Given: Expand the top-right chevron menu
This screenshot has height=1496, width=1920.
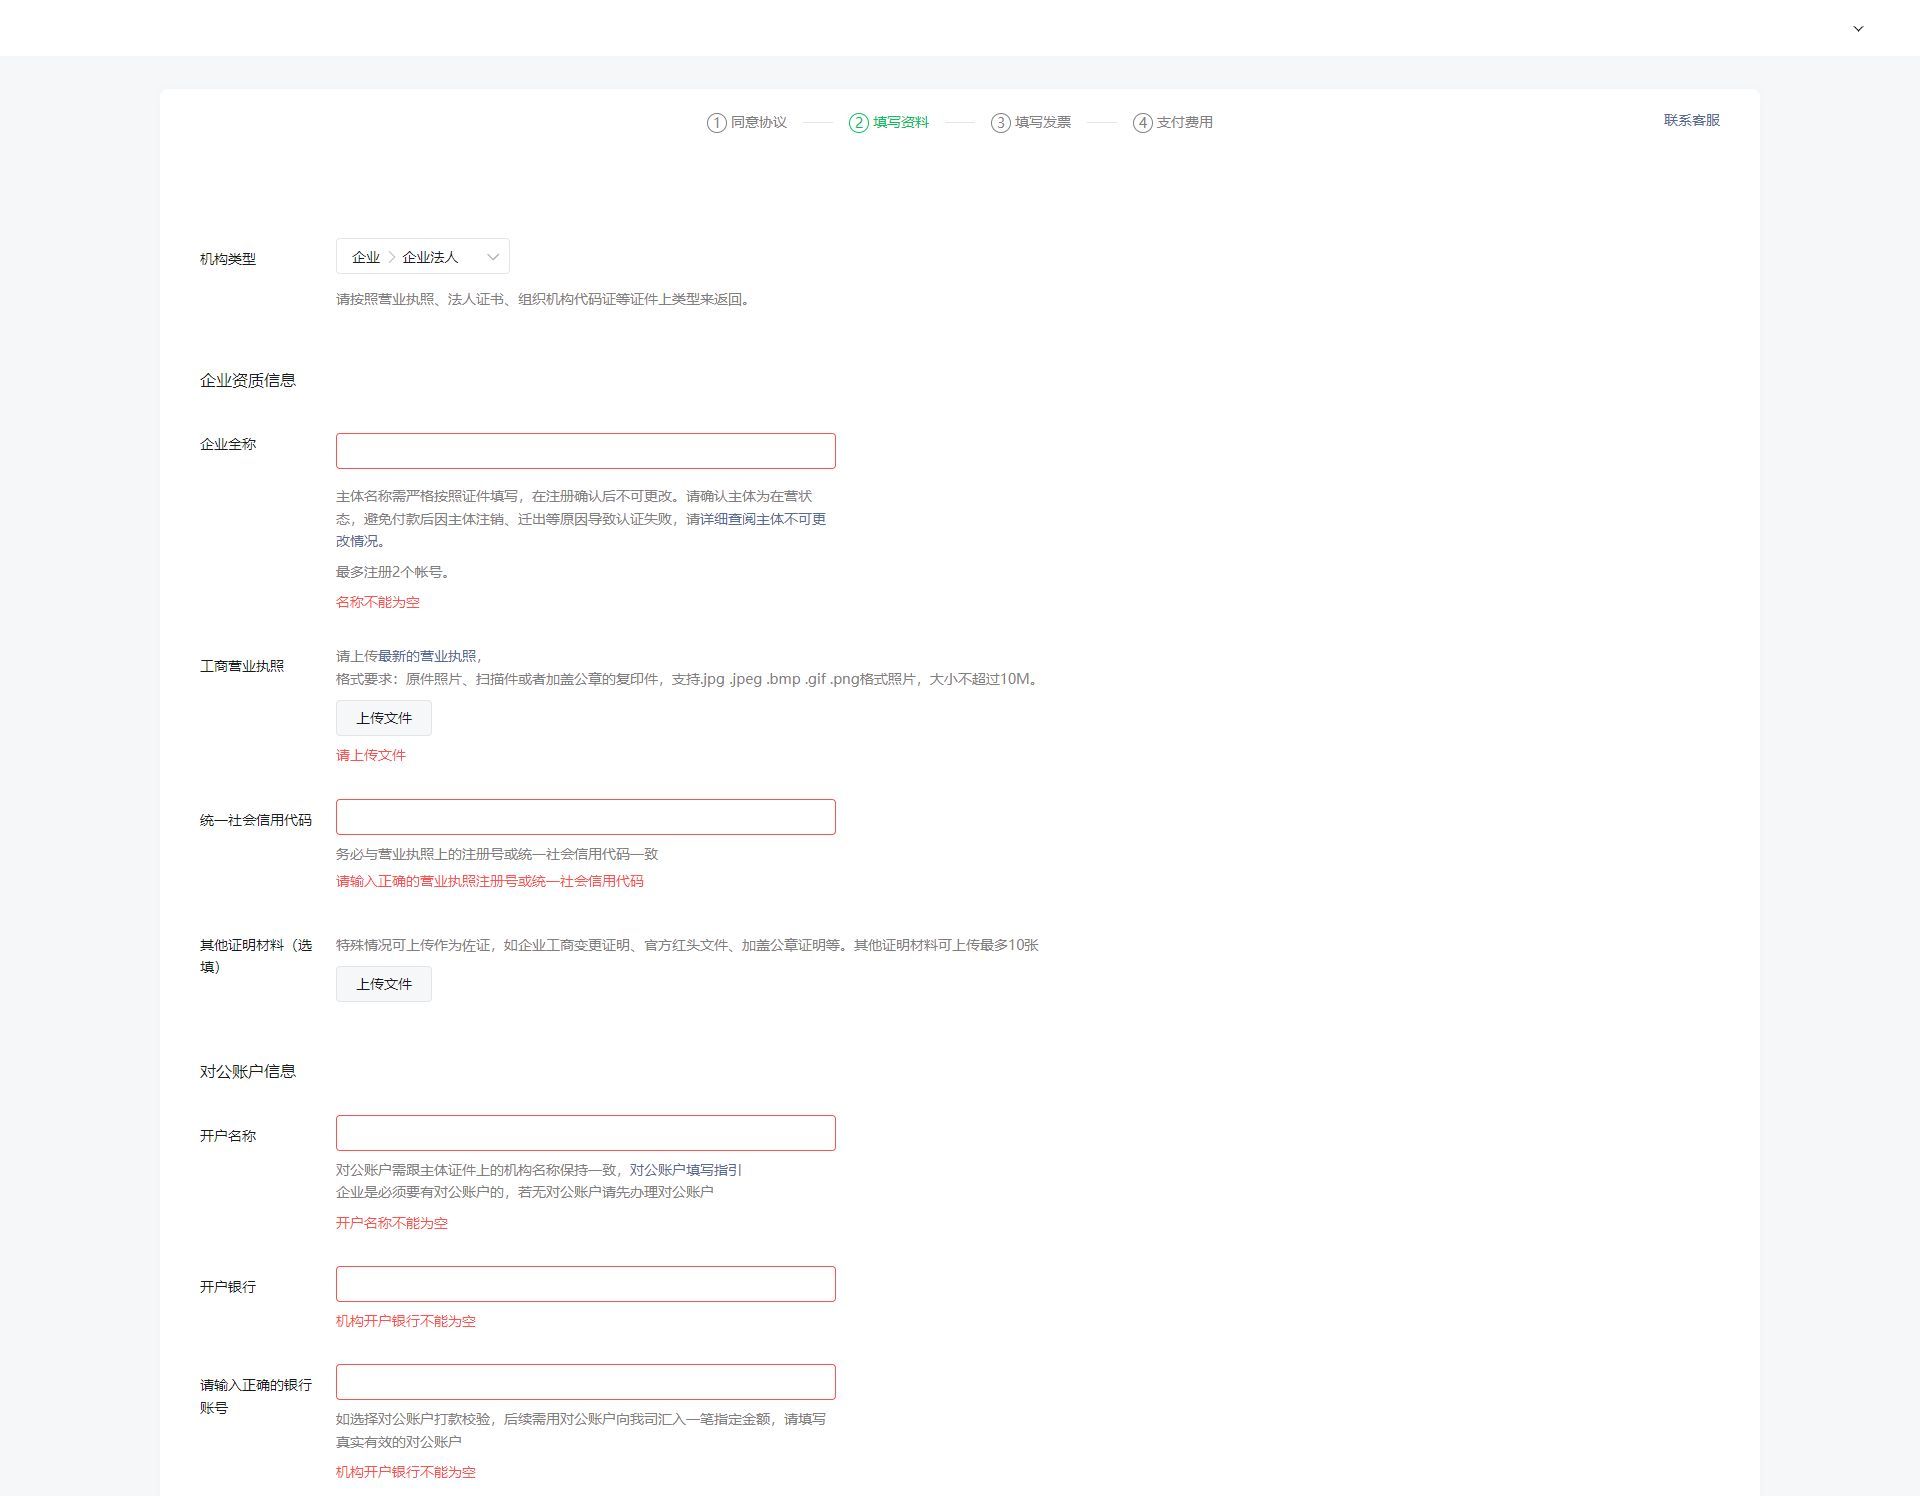Looking at the screenshot, I should [1858, 29].
